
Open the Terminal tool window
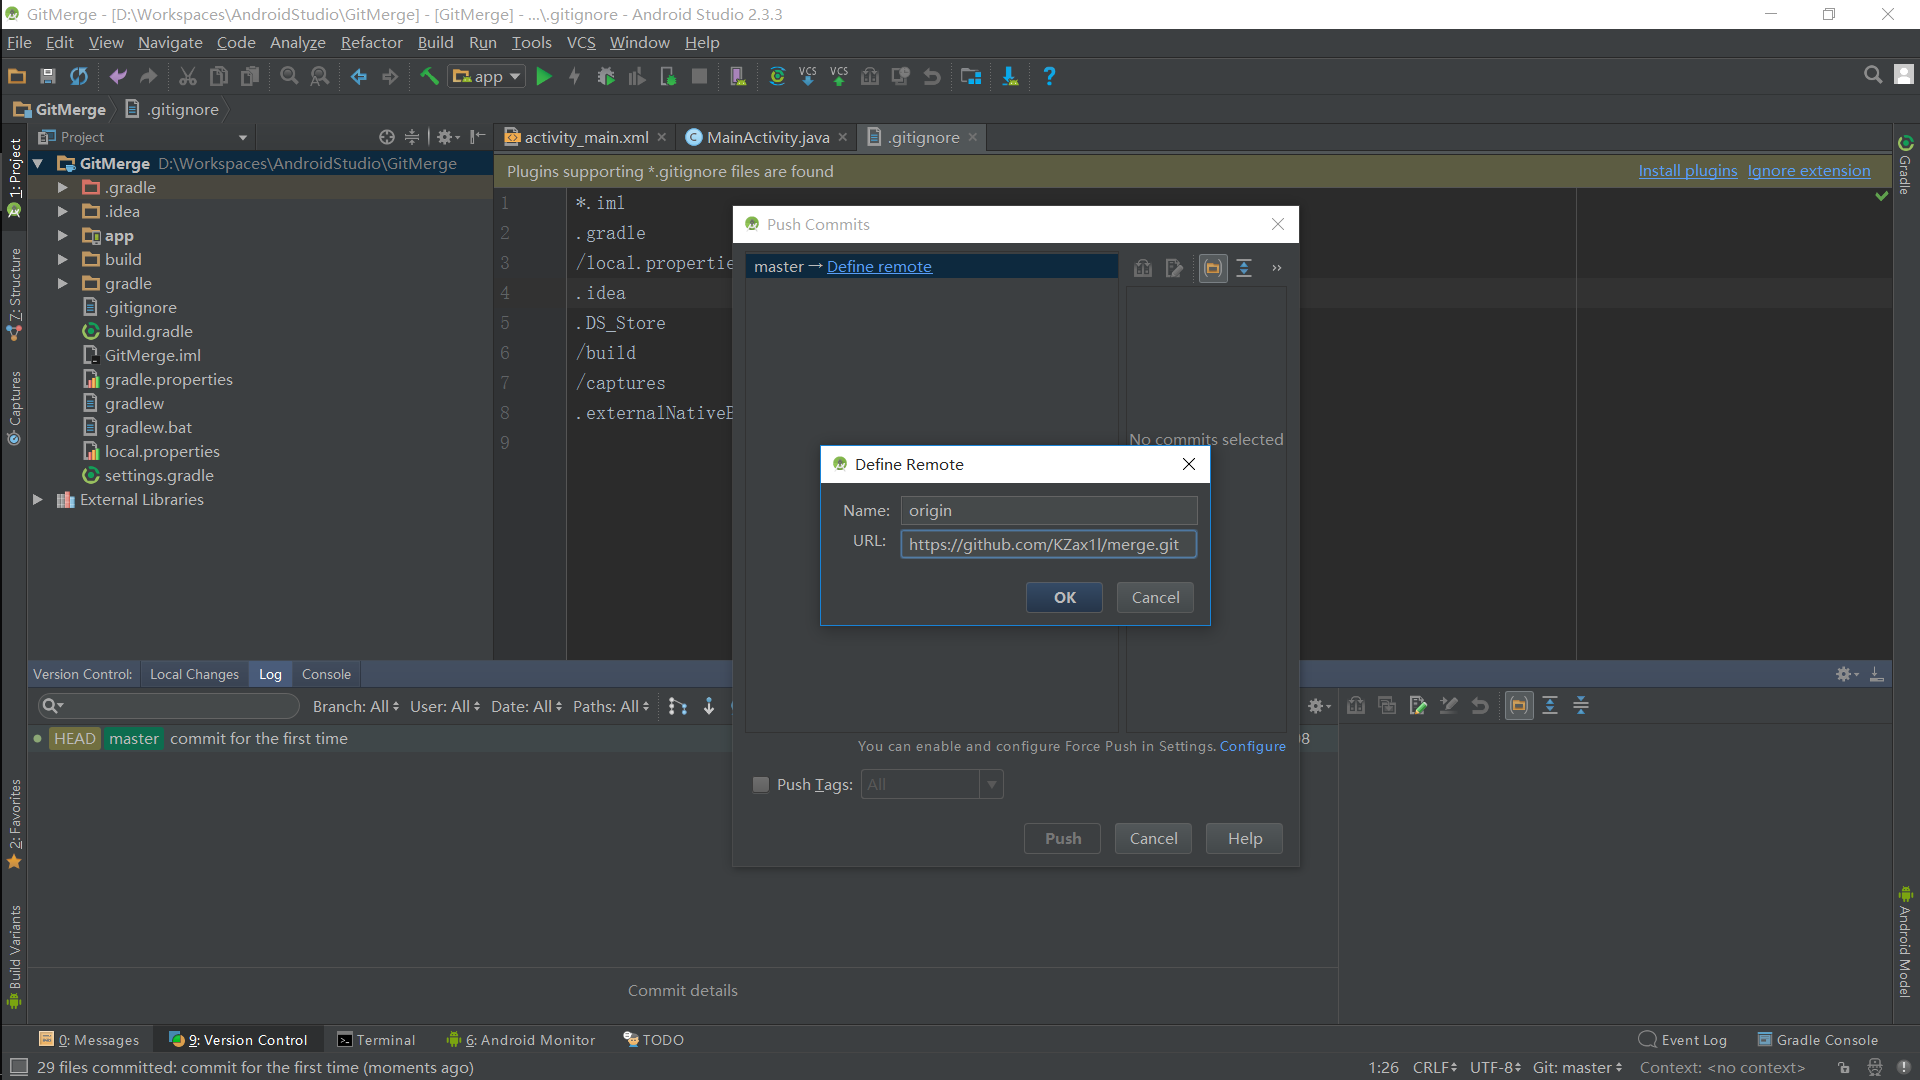376,1040
